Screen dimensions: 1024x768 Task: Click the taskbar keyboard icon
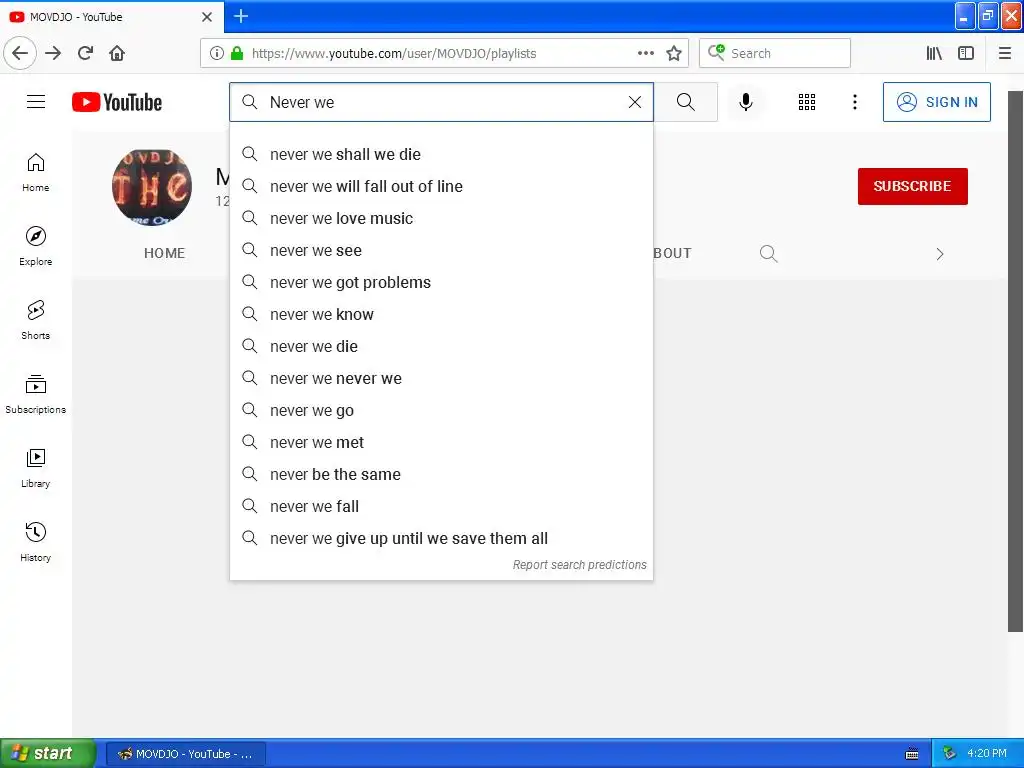(x=912, y=754)
